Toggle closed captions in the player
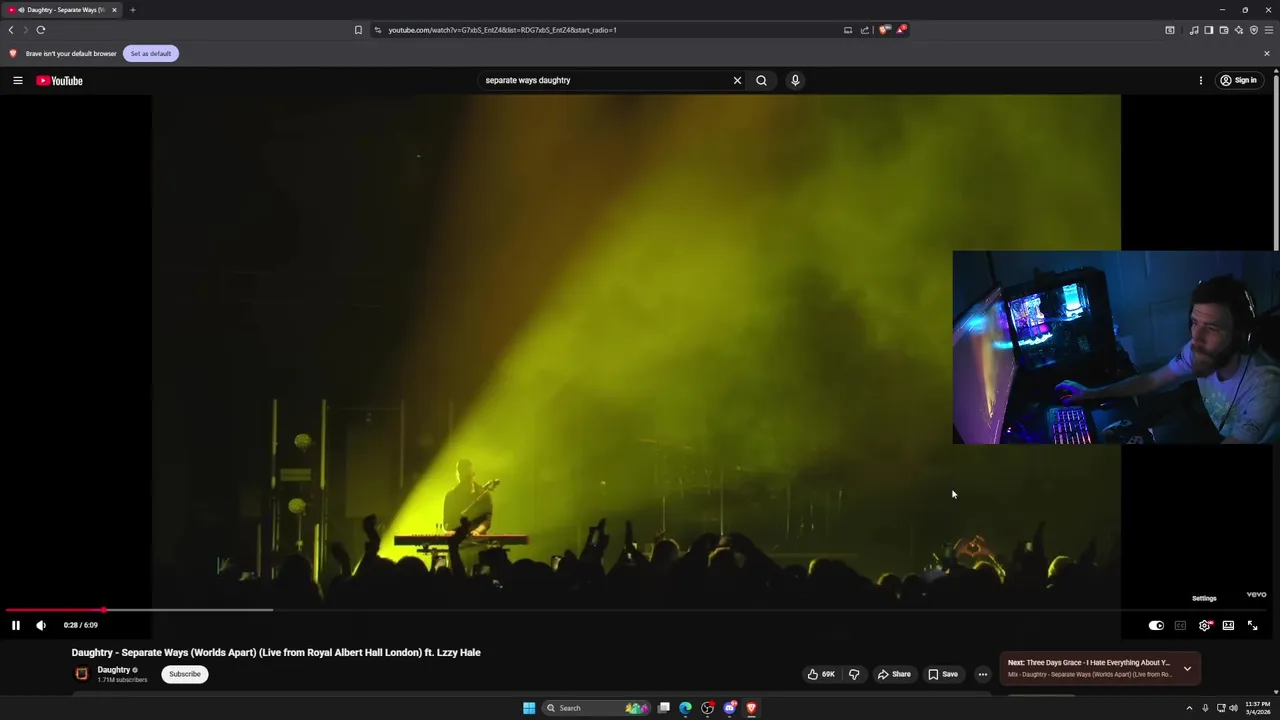This screenshot has height=720, width=1280. tap(1180, 625)
